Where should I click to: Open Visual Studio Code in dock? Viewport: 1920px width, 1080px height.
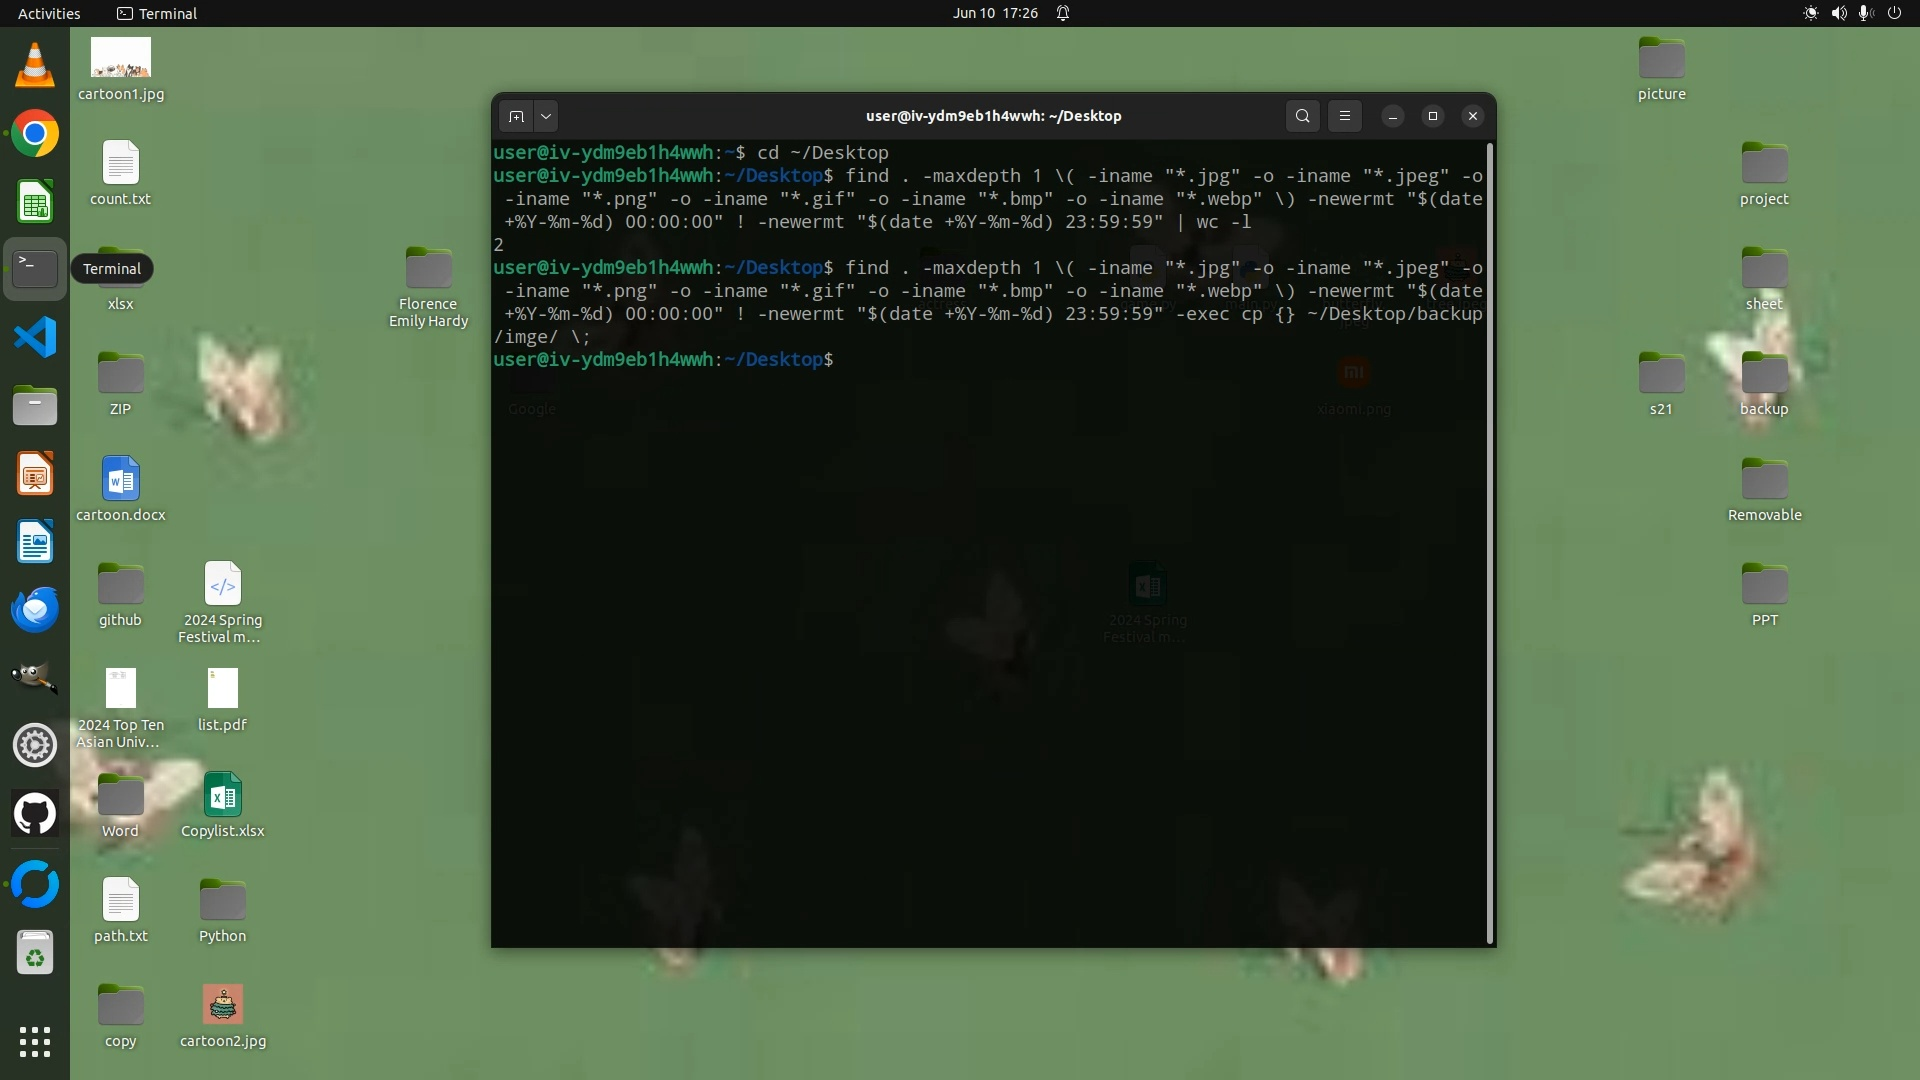[x=35, y=337]
